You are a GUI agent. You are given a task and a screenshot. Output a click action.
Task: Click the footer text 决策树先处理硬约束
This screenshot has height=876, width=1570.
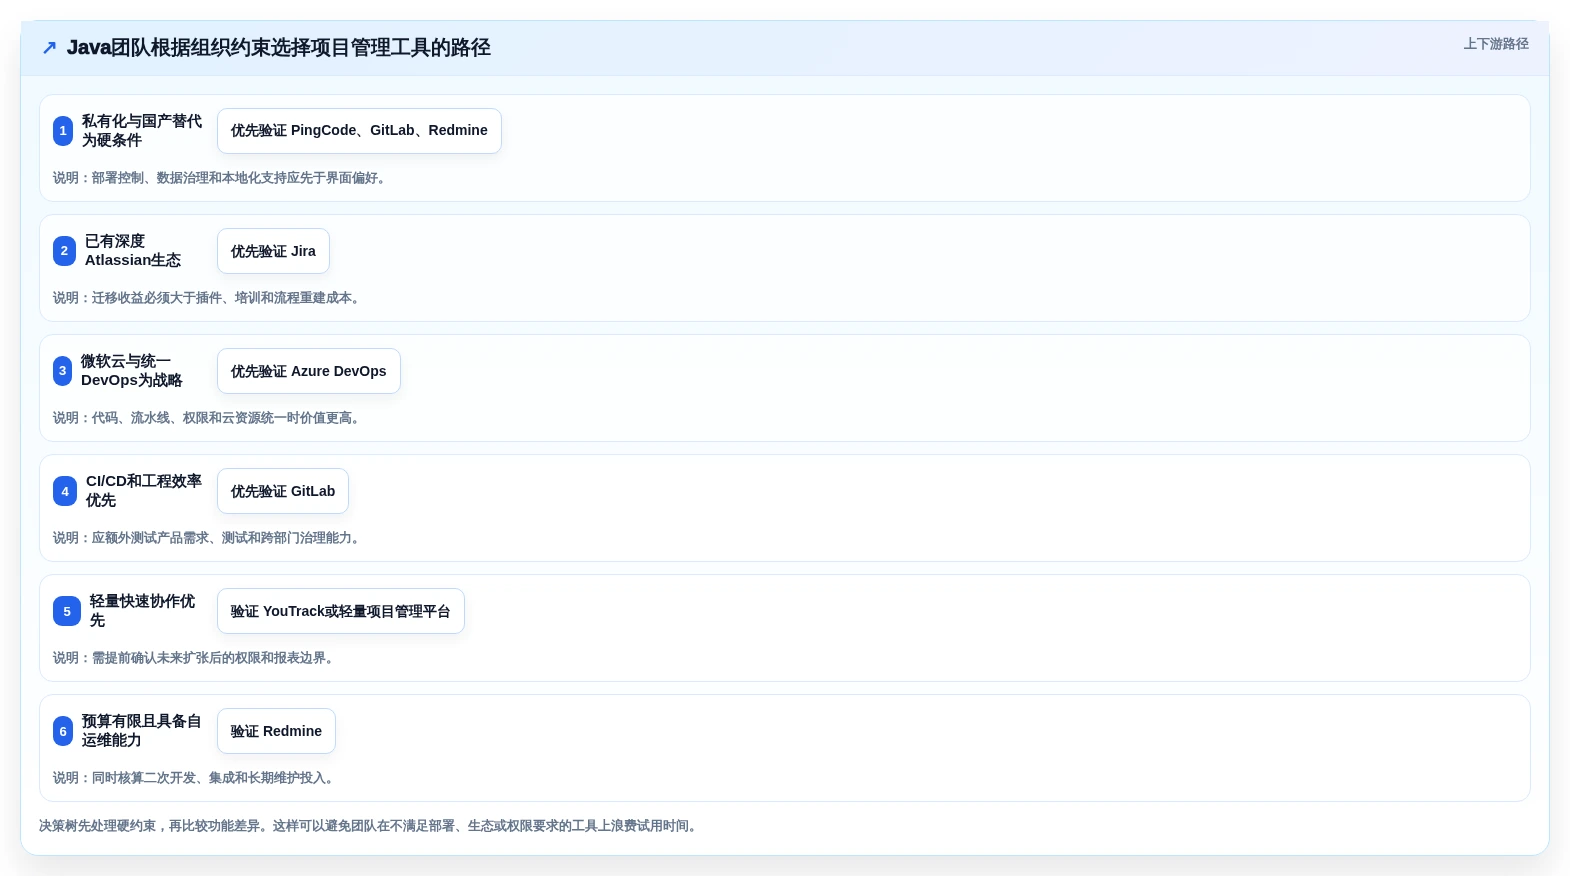pyautogui.click(x=370, y=826)
